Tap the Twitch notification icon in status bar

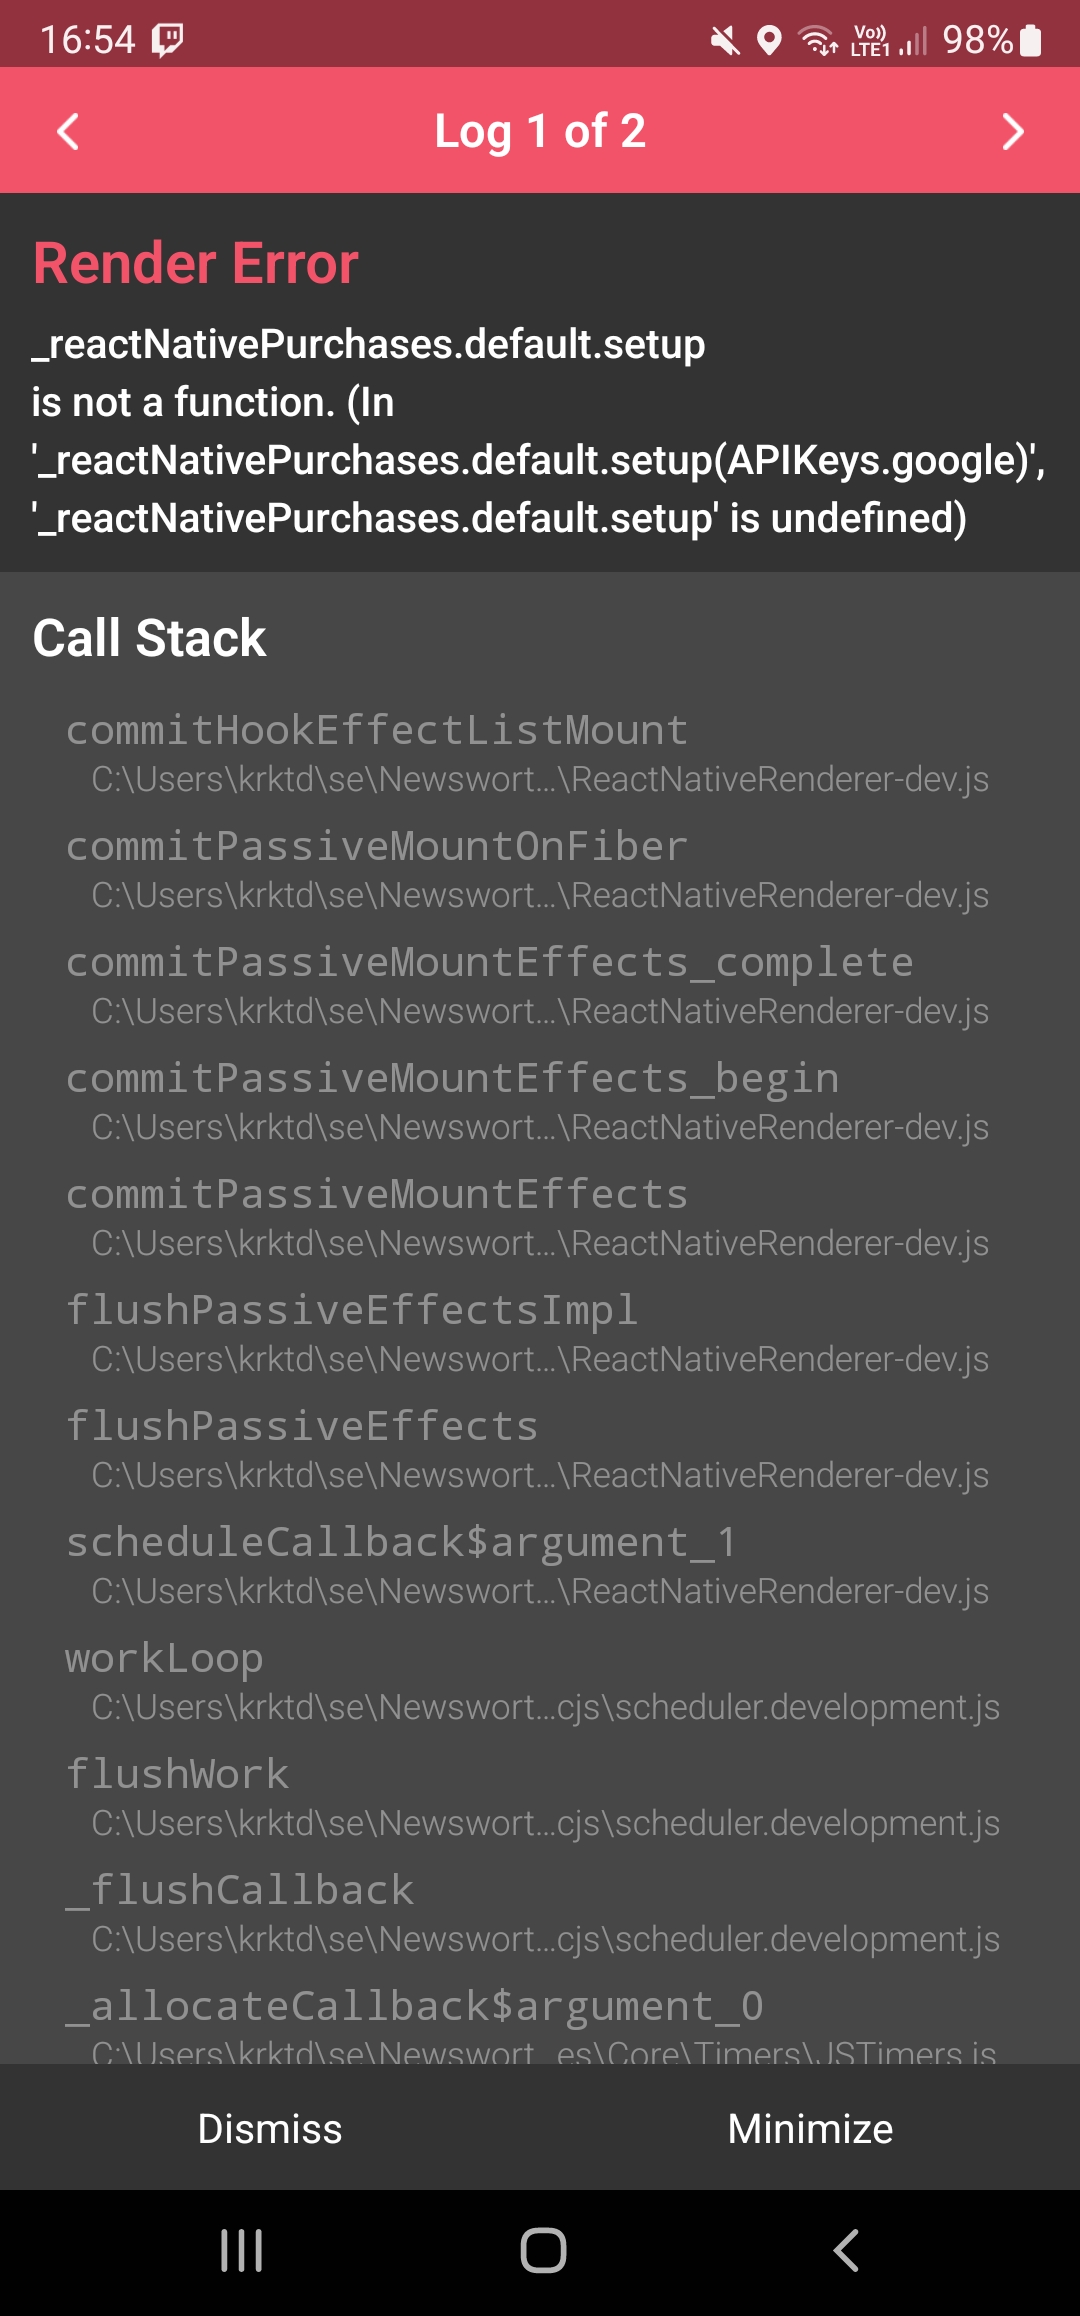[167, 40]
